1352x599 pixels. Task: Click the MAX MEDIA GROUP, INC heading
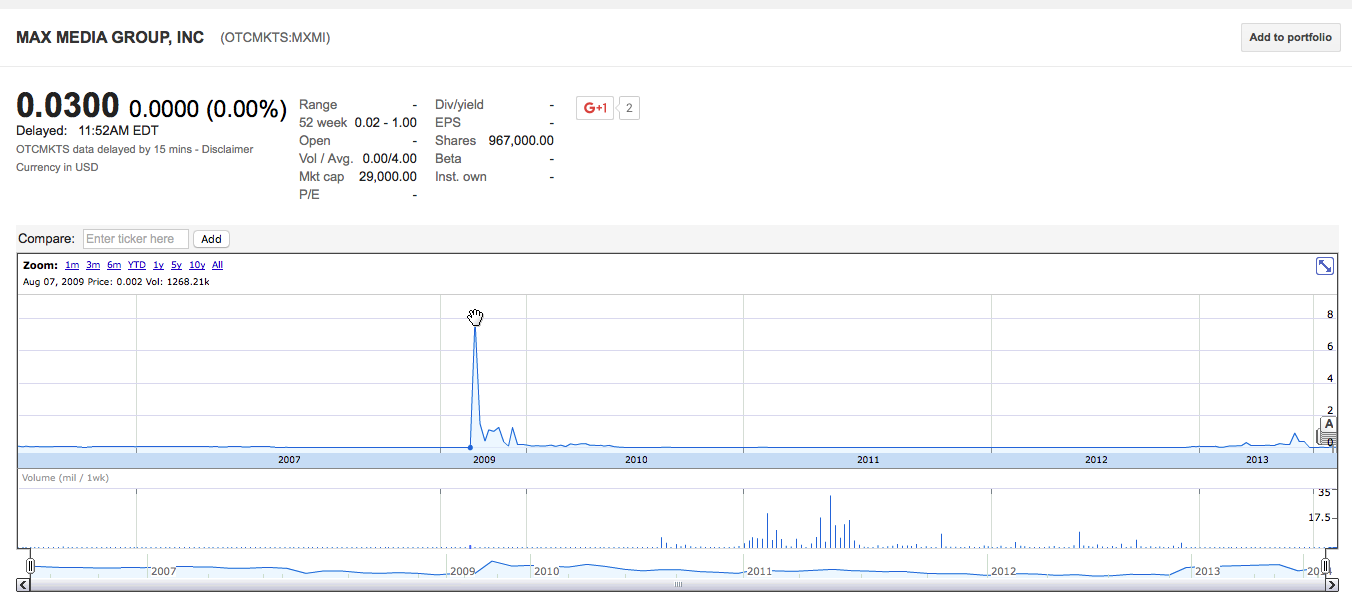tap(110, 38)
